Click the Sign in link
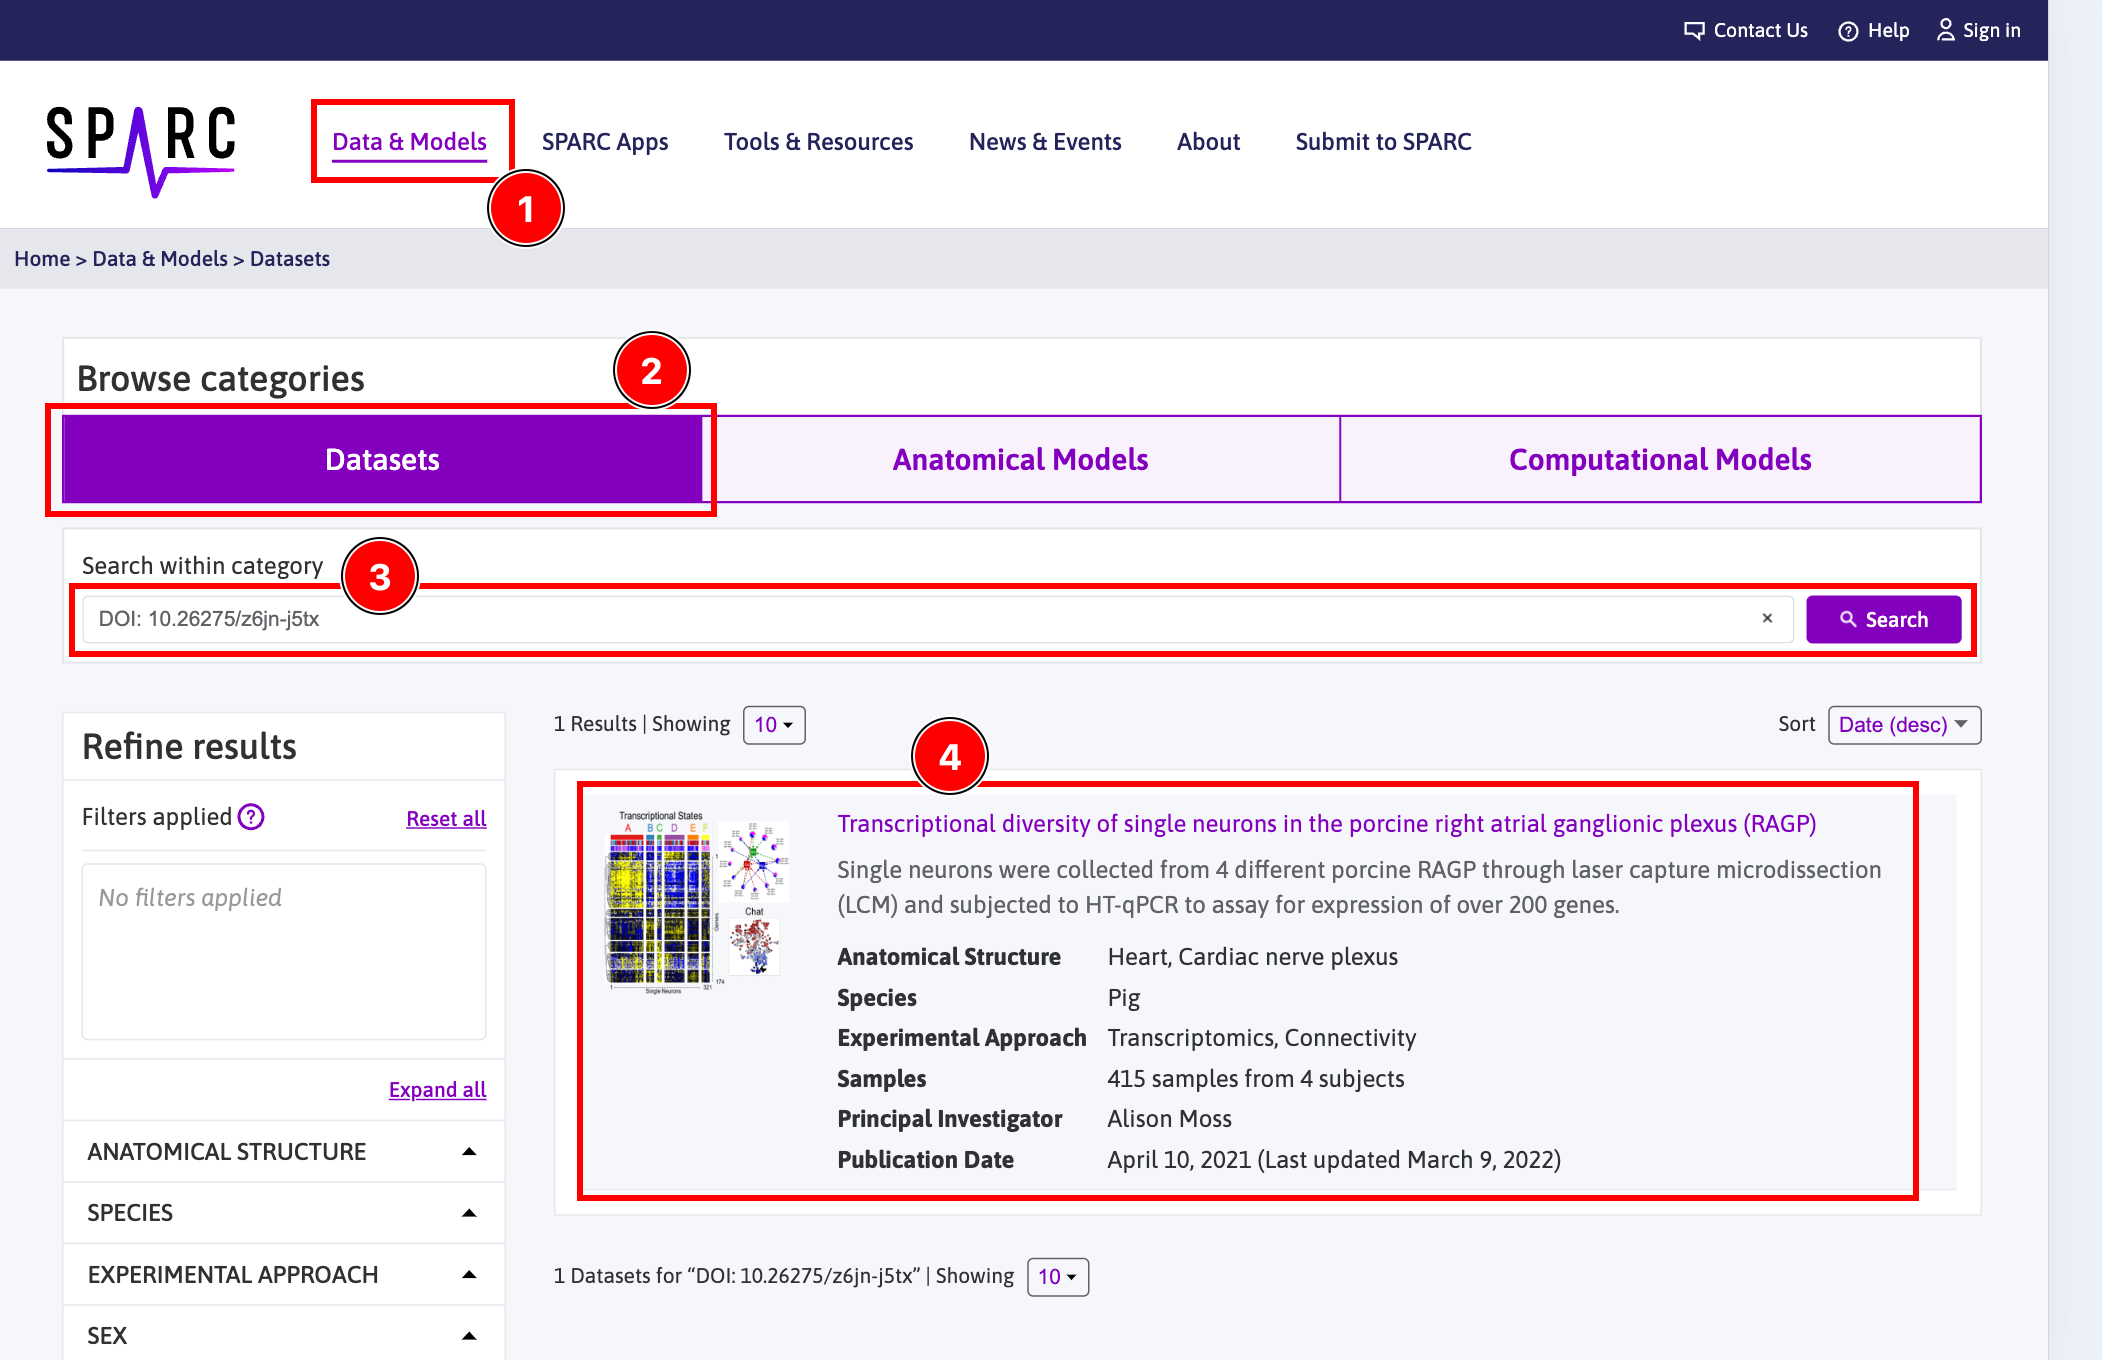2102x1360 pixels. click(1991, 31)
